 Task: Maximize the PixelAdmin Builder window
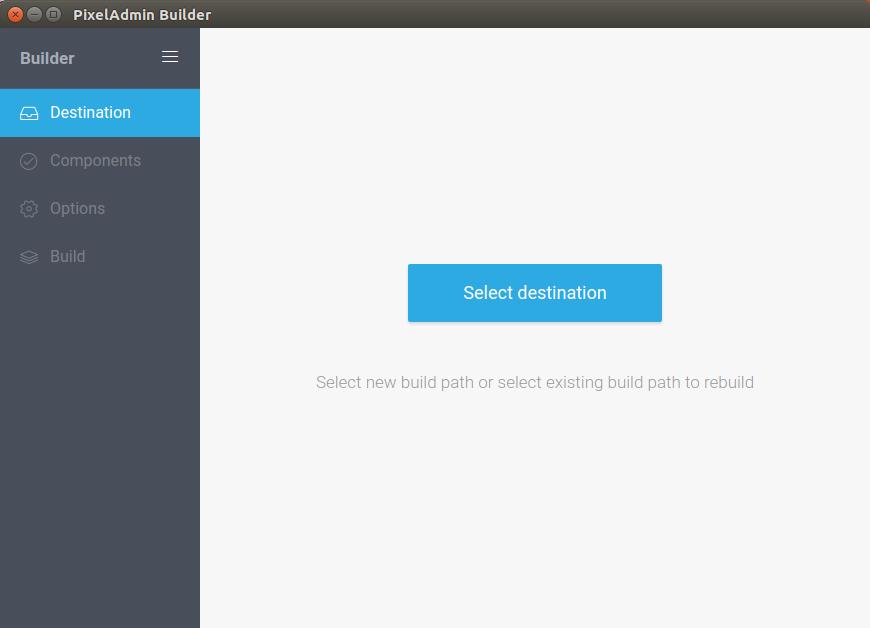53,14
